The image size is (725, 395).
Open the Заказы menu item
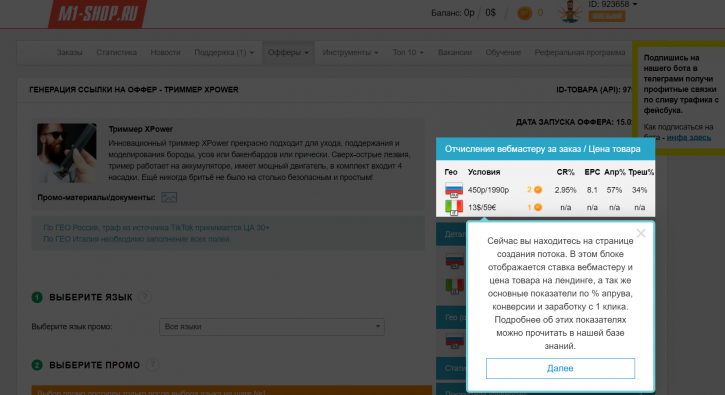coord(69,52)
